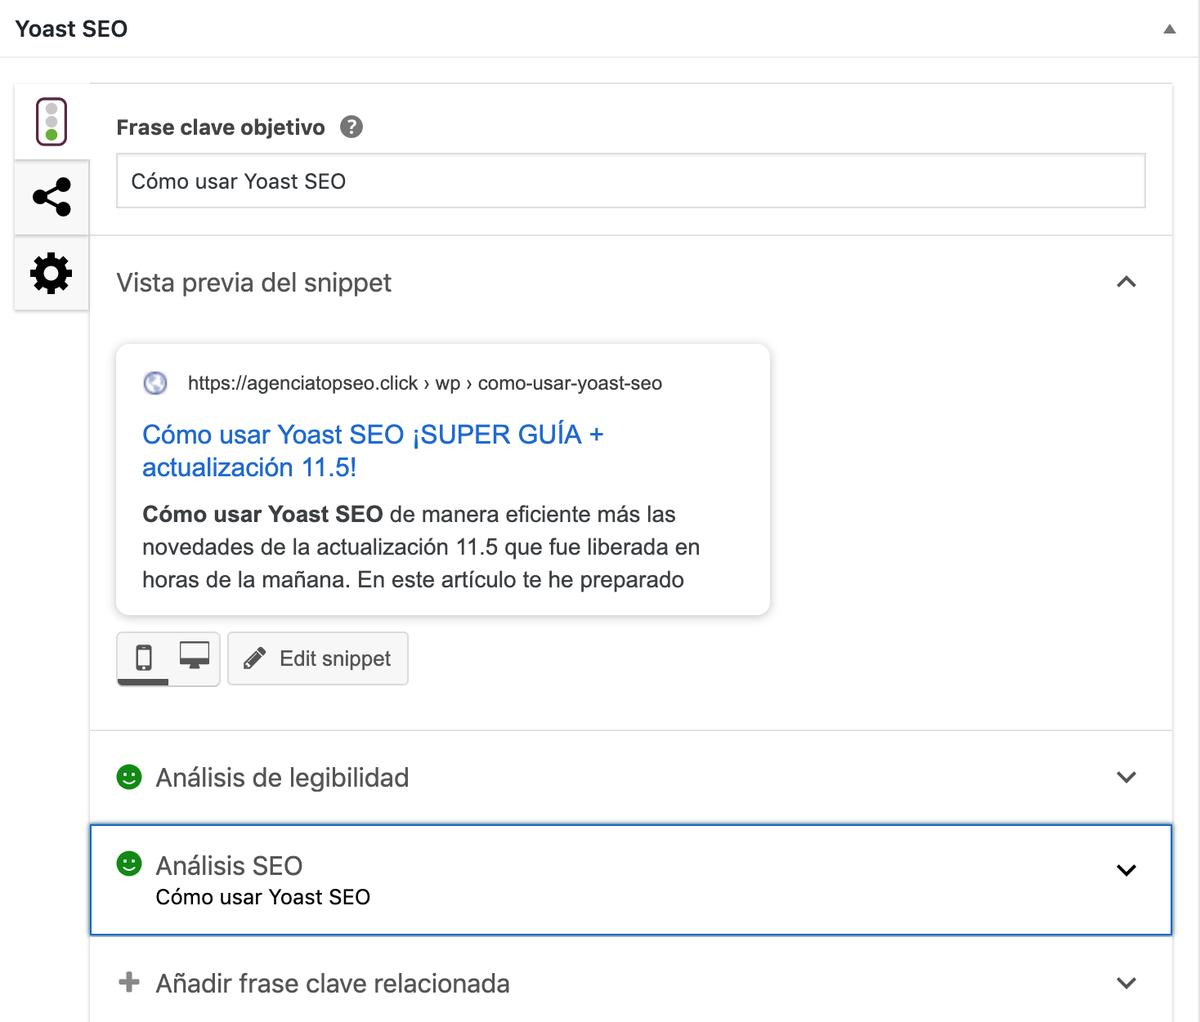Viewport: 1200px width, 1022px height.
Task: Open the advanced settings gear tab
Action: [x=51, y=273]
